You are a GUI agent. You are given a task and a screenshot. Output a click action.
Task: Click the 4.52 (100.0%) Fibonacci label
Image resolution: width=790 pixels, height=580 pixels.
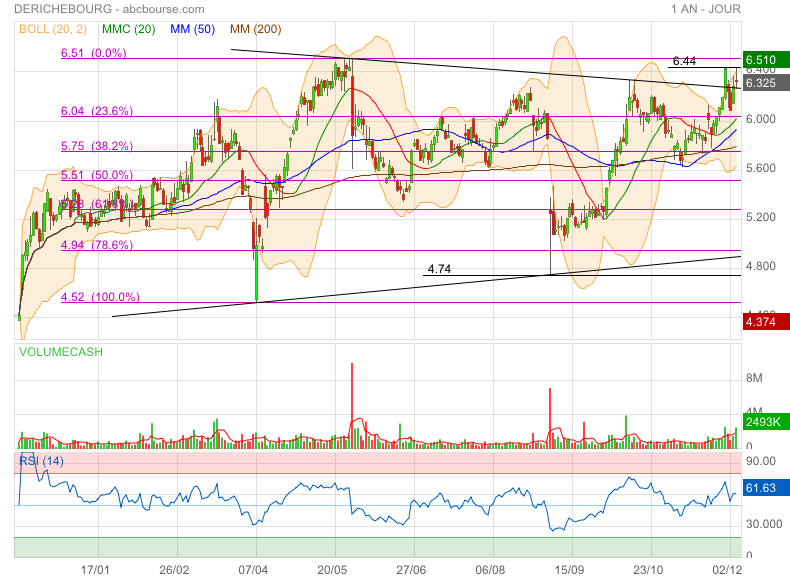(100, 297)
